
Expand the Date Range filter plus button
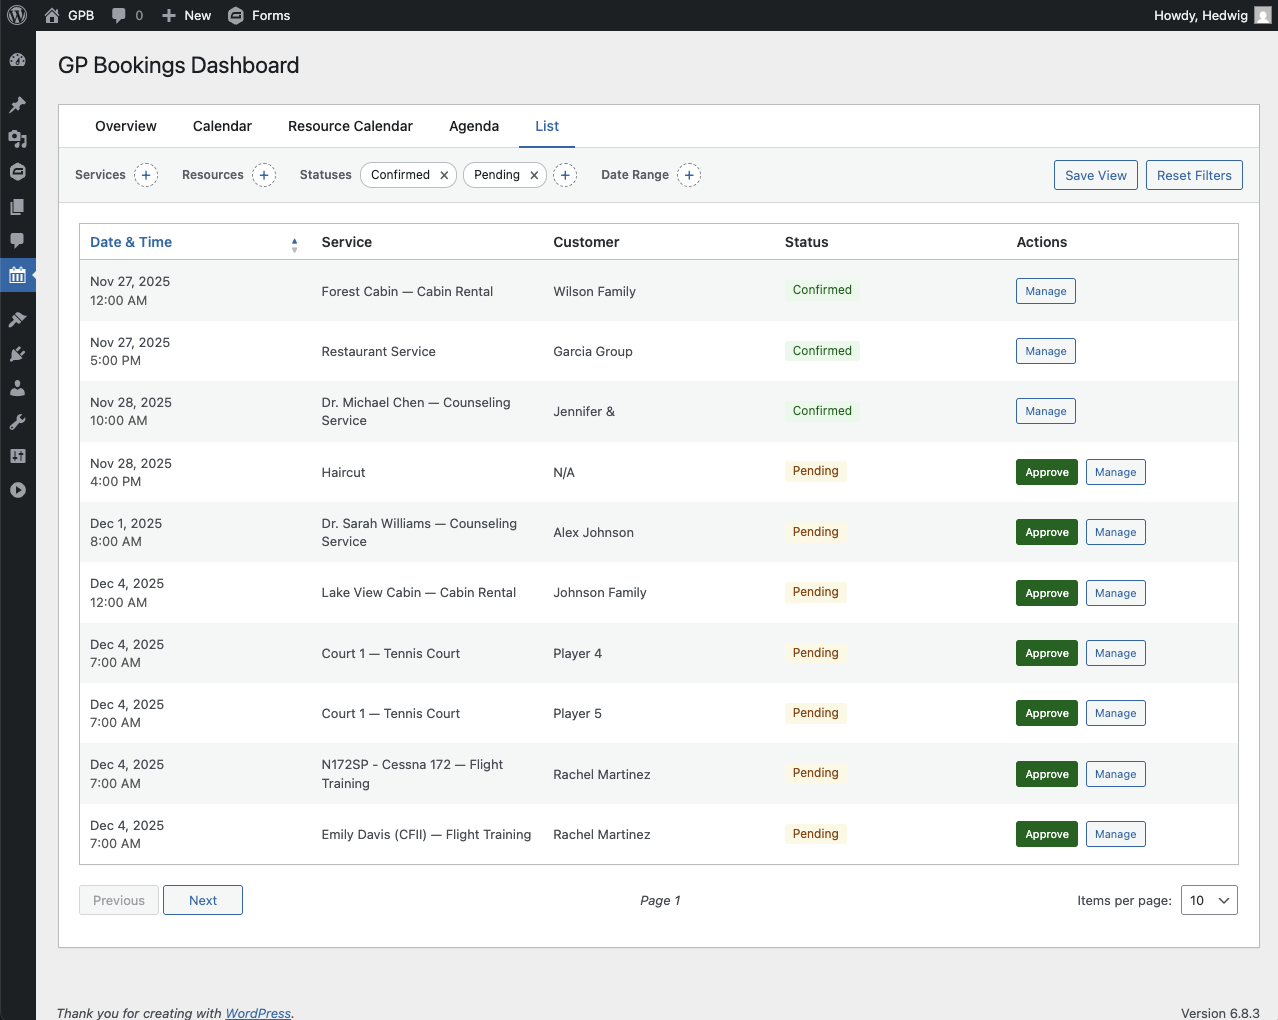pyautogui.click(x=689, y=175)
